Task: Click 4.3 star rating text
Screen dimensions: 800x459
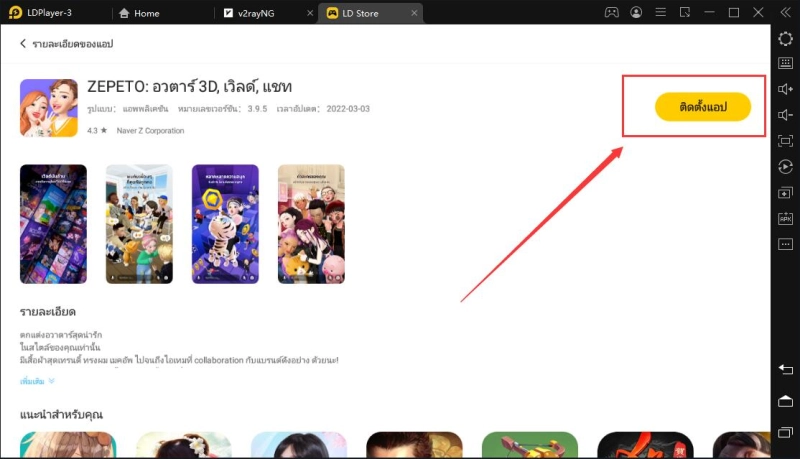Action: (x=97, y=131)
